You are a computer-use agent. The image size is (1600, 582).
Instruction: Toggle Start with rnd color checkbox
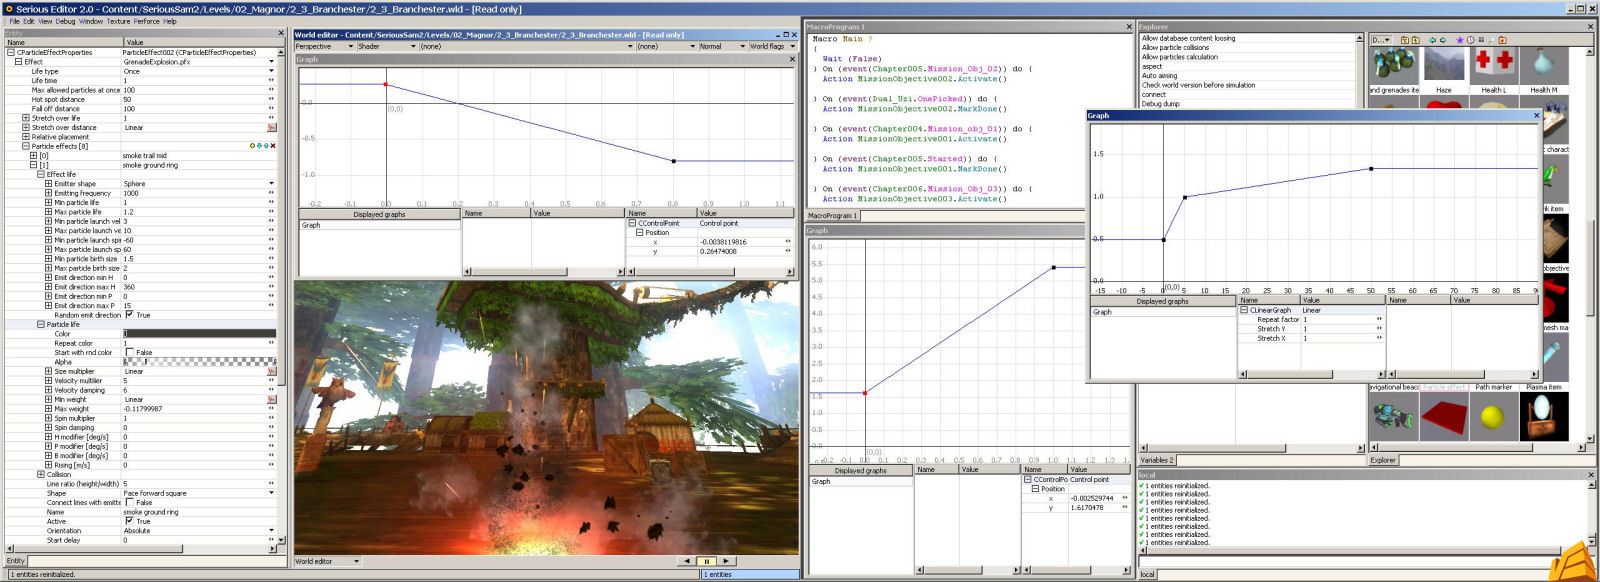(x=129, y=353)
